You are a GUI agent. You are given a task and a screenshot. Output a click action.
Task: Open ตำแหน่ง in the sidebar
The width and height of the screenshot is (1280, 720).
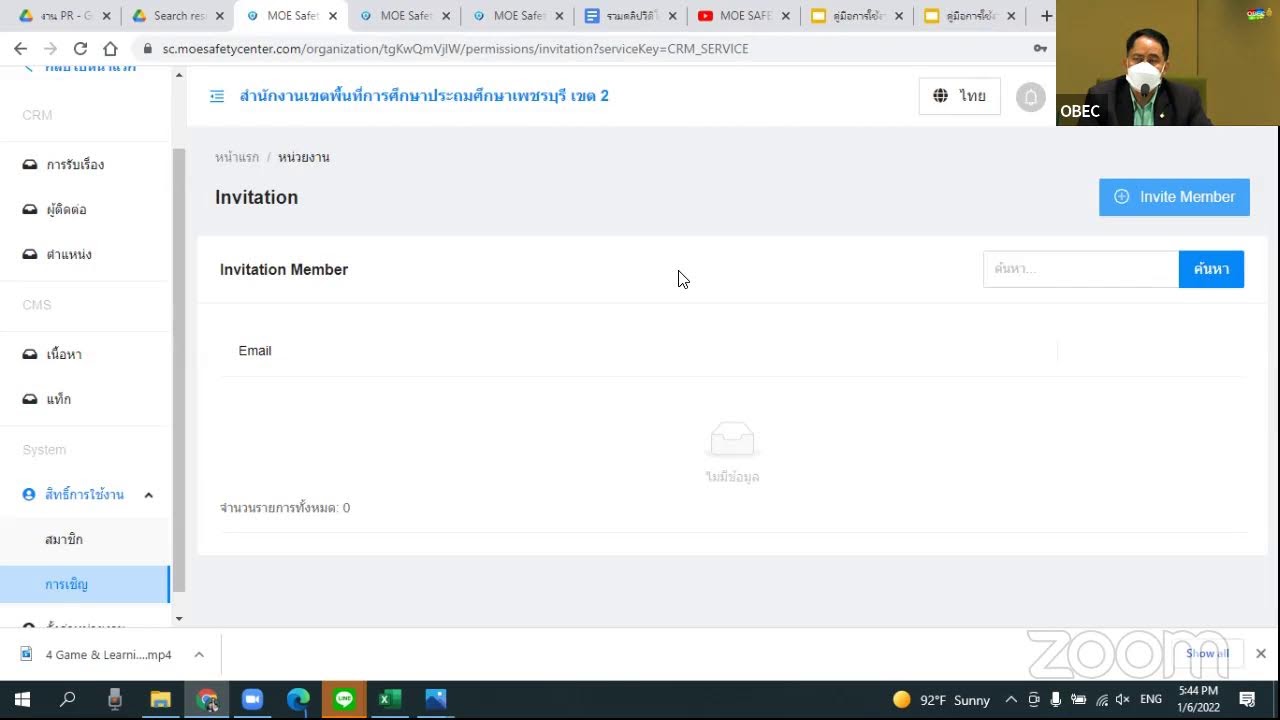[69, 254]
